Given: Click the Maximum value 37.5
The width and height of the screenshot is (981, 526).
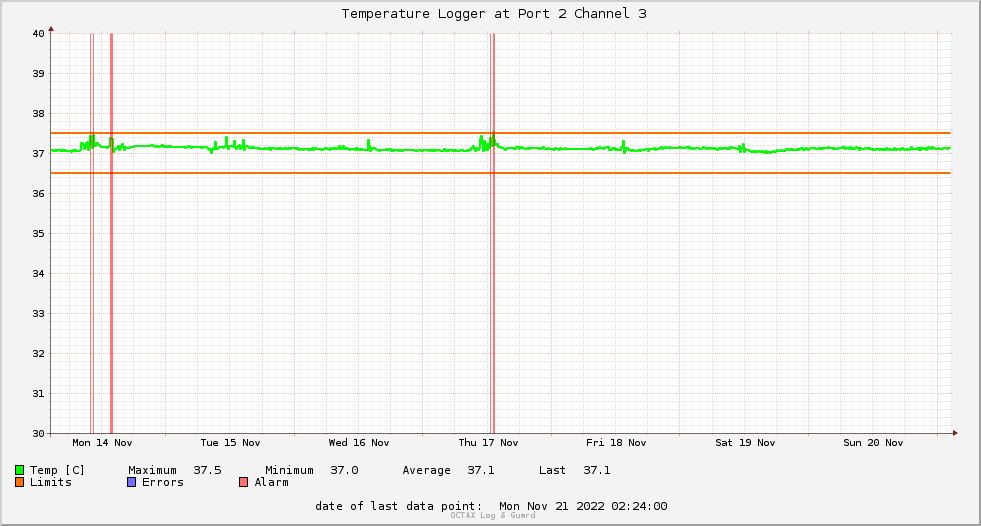Looking at the screenshot, I should [x=207, y=470].
